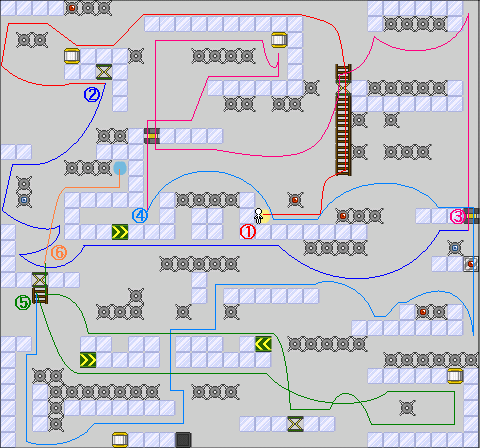480x448 pixels.
Task: Select the light blue blob object
Action: pyautogui.click(x=120, y=168)
